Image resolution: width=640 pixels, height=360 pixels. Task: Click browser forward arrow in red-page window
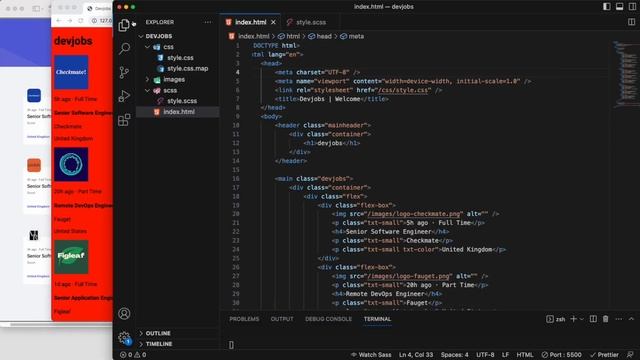tap(69, 20)
